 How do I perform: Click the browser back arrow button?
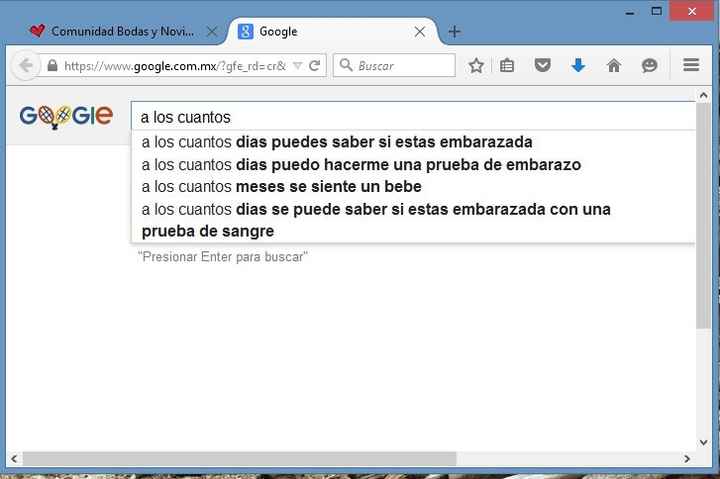[26, 66]
